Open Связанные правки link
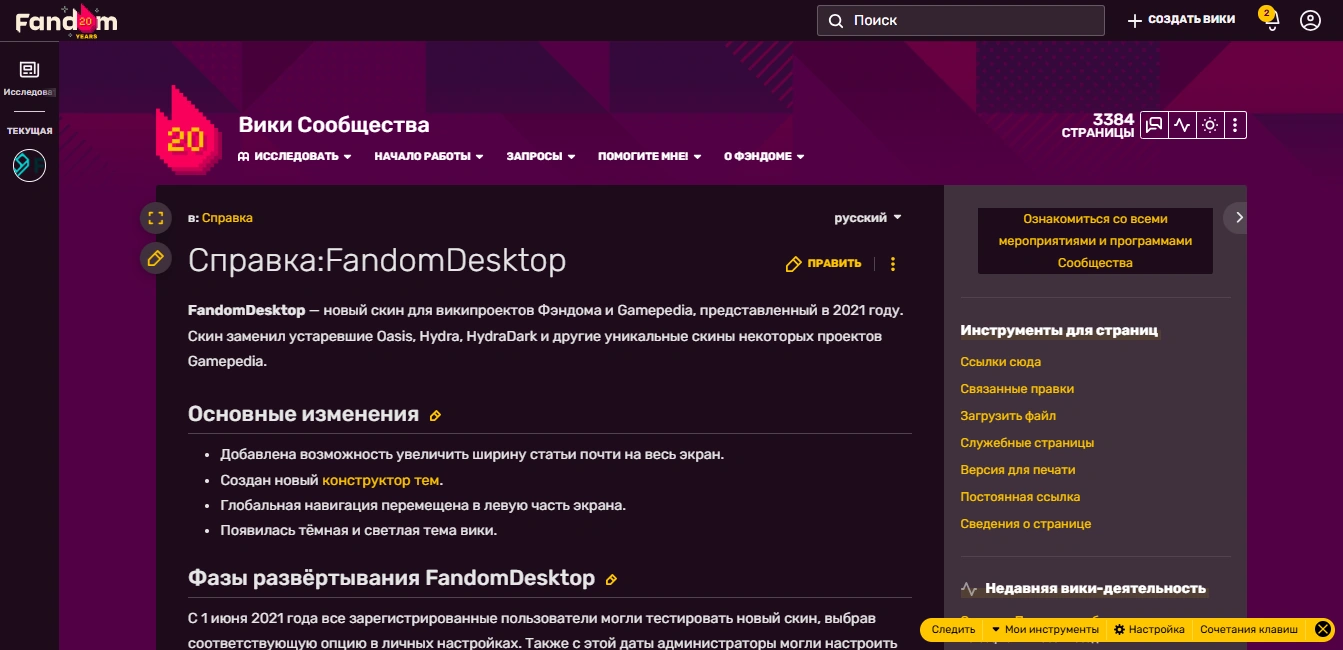The image size is (1343, 650). pyautogui.click(x=1017, y=389)
